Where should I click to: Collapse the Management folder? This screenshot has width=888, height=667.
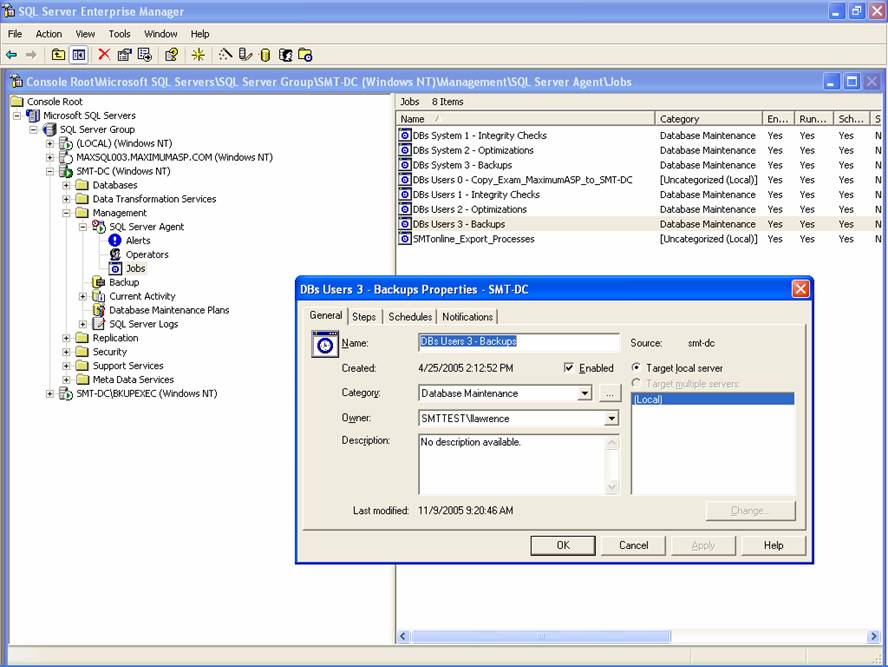pyautogui.click(x=66, y=213)
